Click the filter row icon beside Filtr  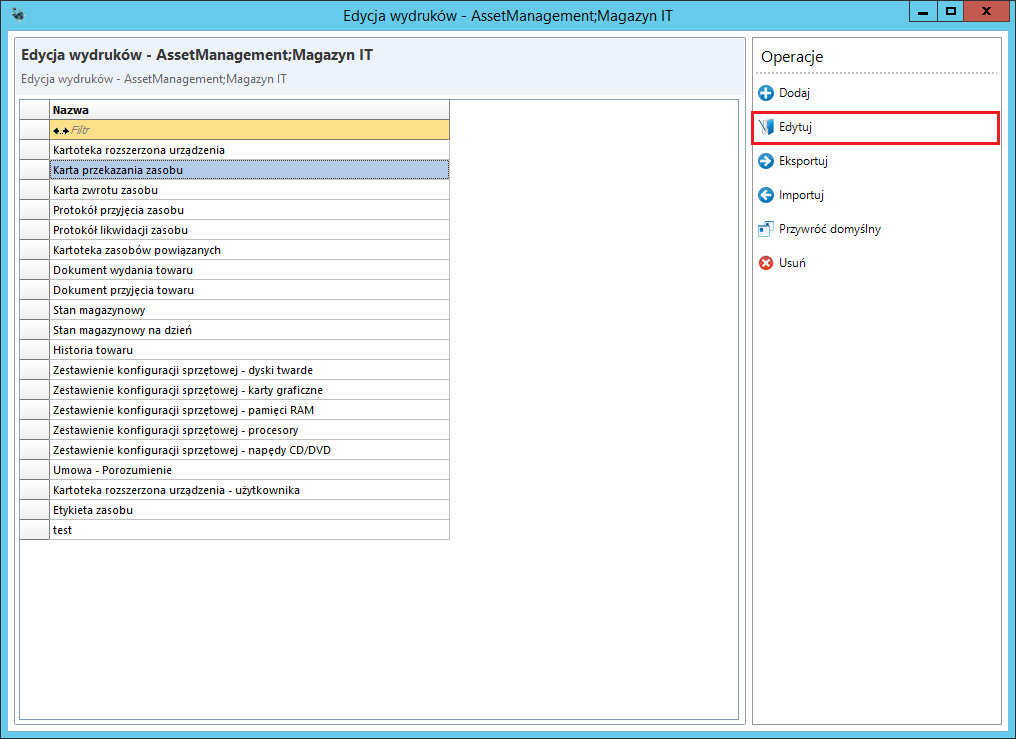tap(59, 130)
